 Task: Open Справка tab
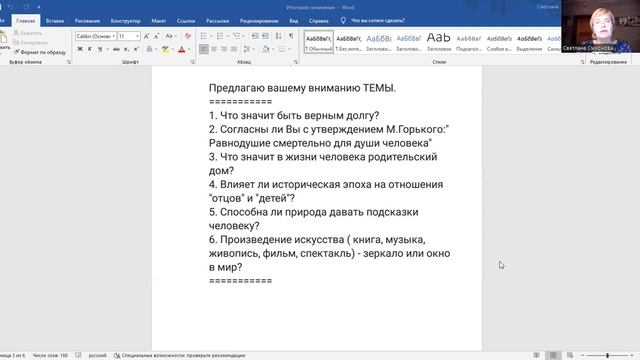318,21
